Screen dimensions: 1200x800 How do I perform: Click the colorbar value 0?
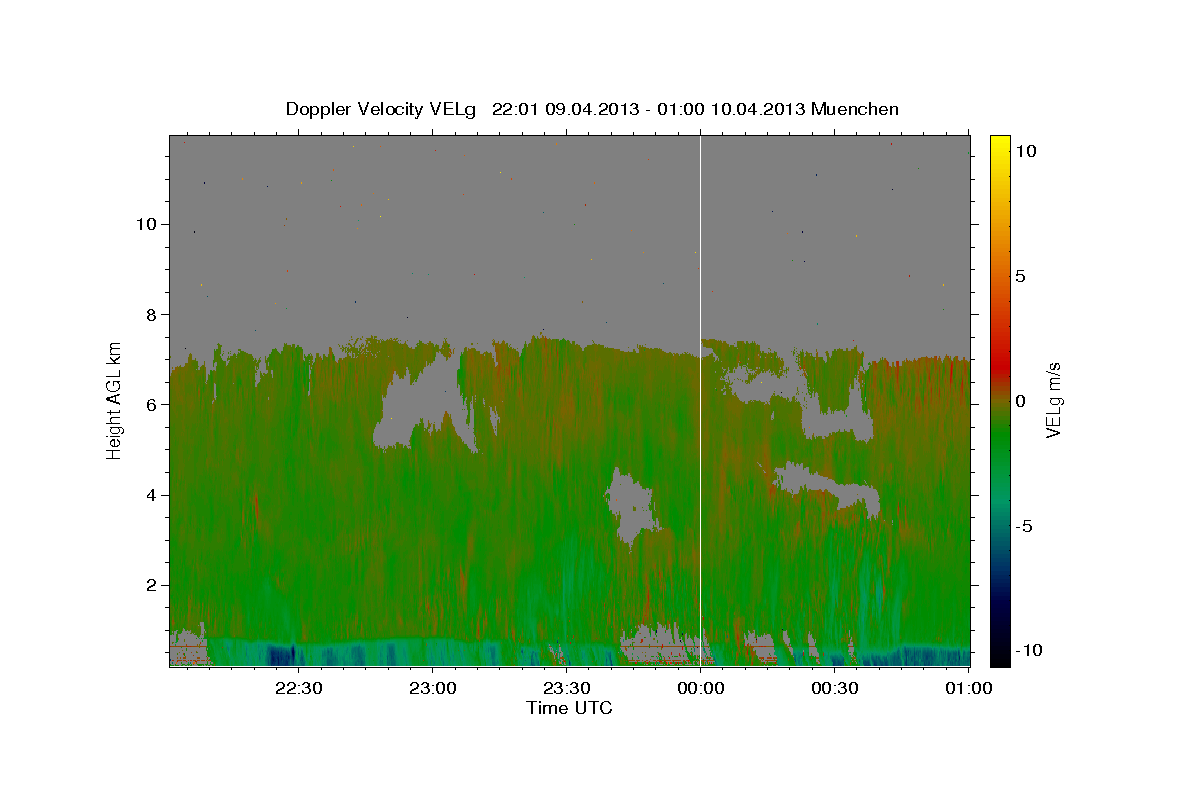click(1020, 401)
